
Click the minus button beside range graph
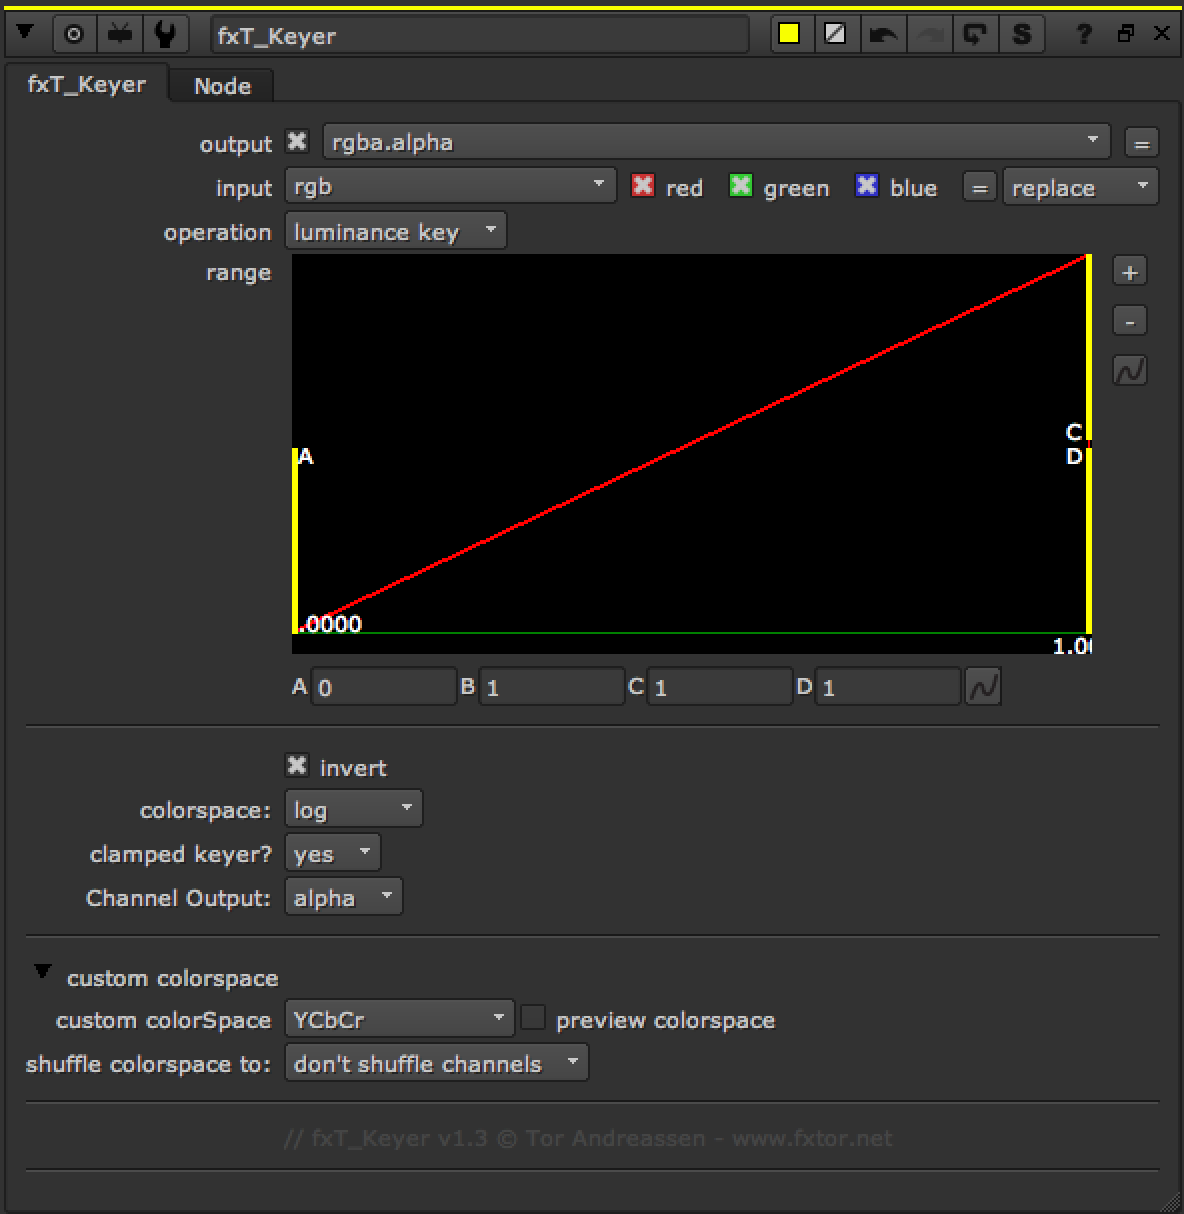1129,322
